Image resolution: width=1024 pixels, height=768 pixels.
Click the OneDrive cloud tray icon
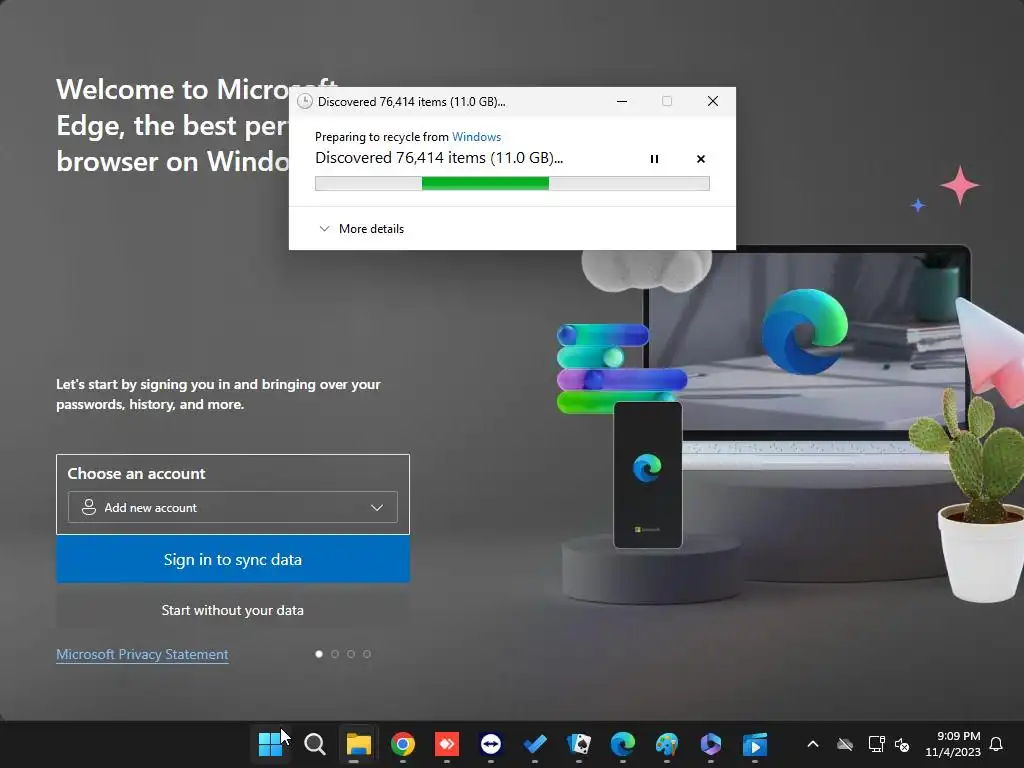coord(845,744)
